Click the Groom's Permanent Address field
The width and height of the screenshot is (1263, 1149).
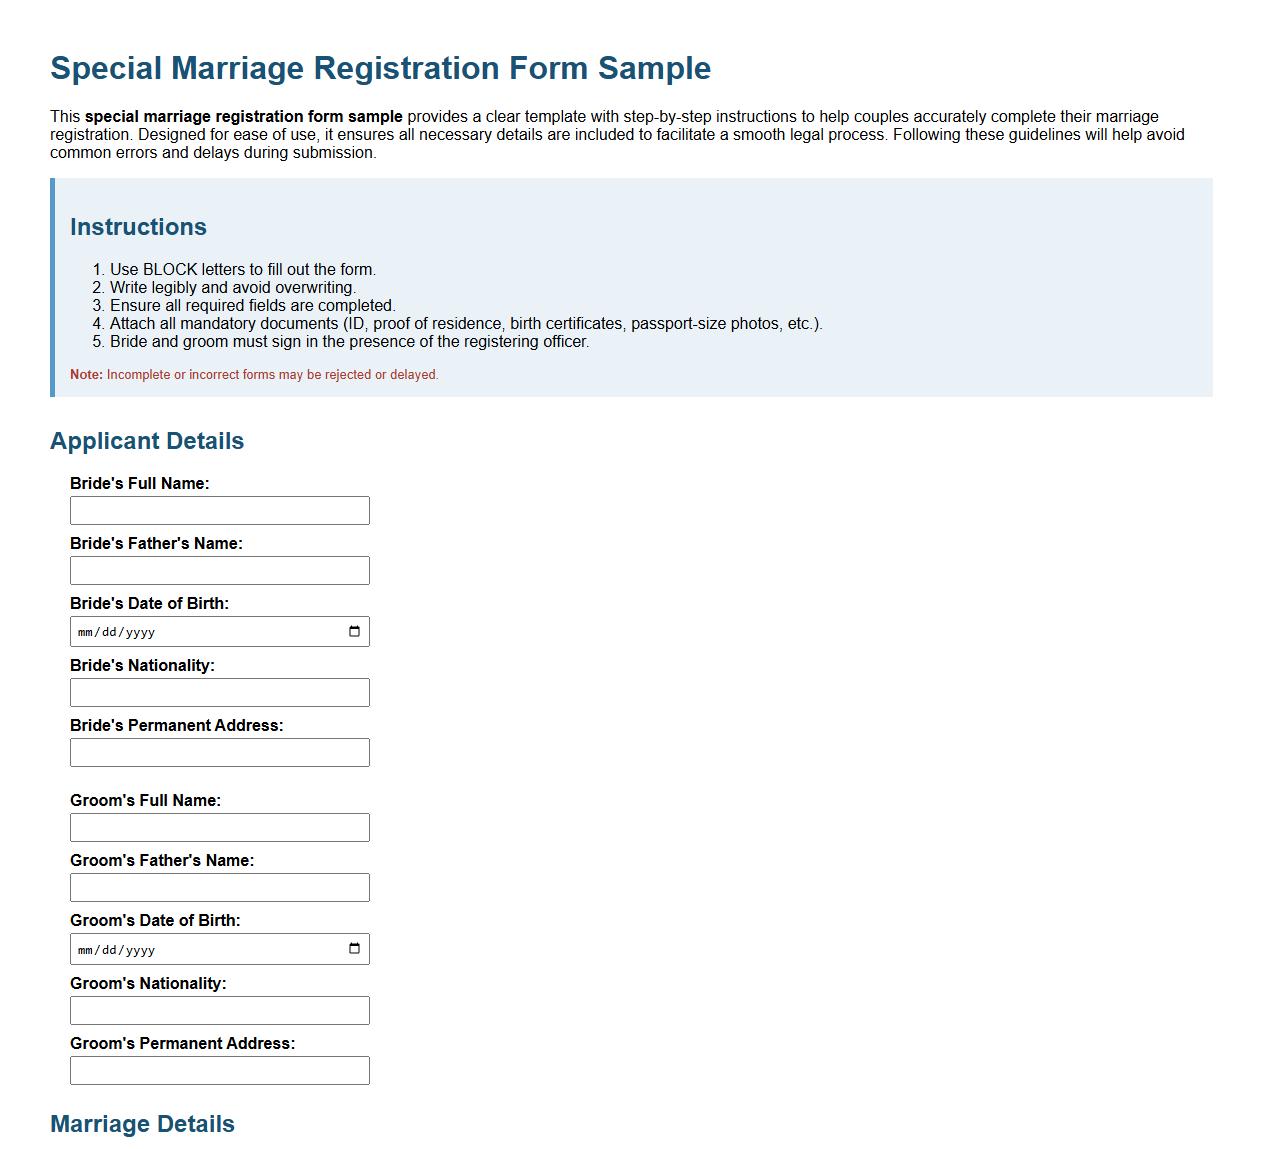point(219,1070)
